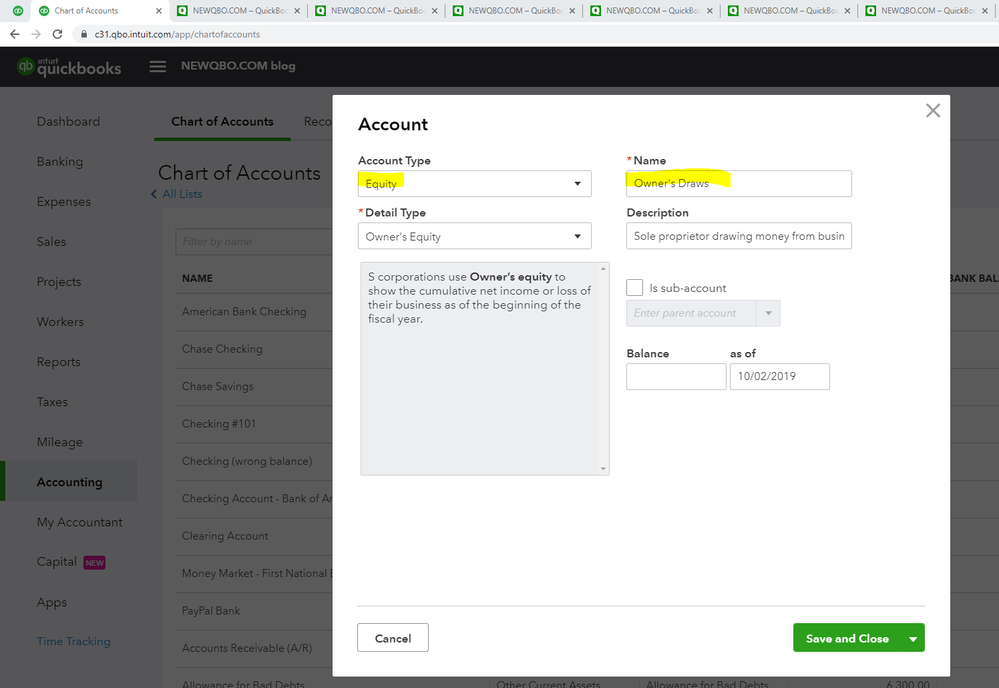Click the QuickBooks logo
The width and height of the screenshot is (999, 688).
[x=69, y=67]
